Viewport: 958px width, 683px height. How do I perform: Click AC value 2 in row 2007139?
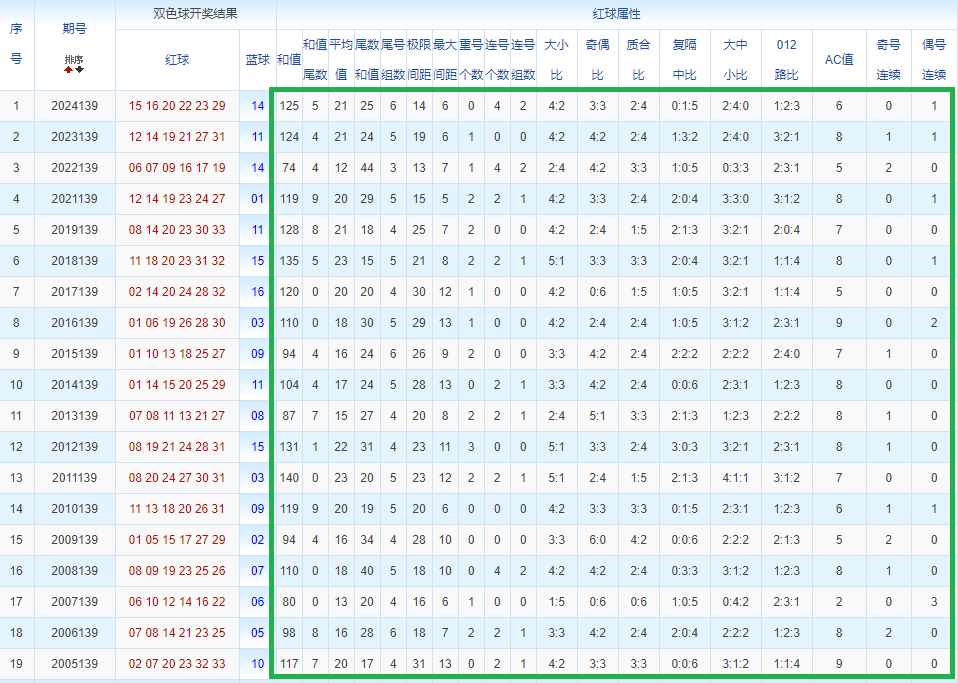pyautogui.click(x=839, y=602)
